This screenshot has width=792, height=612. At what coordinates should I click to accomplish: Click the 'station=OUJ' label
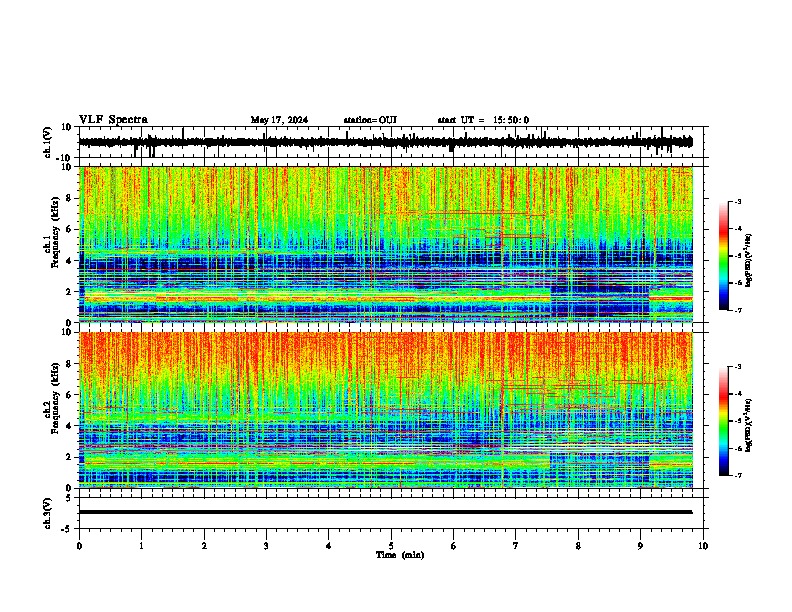pyautogui.click(x=370, y=120)
